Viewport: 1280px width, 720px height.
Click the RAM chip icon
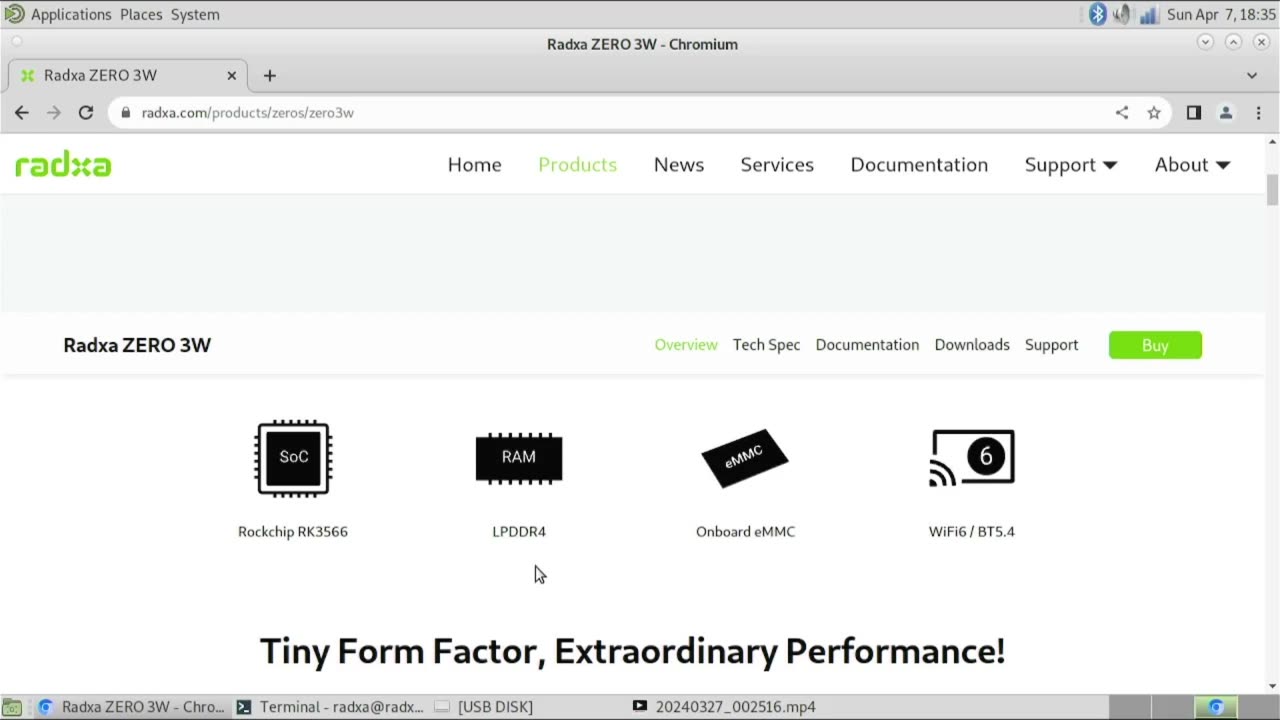[x=519, y=458]
